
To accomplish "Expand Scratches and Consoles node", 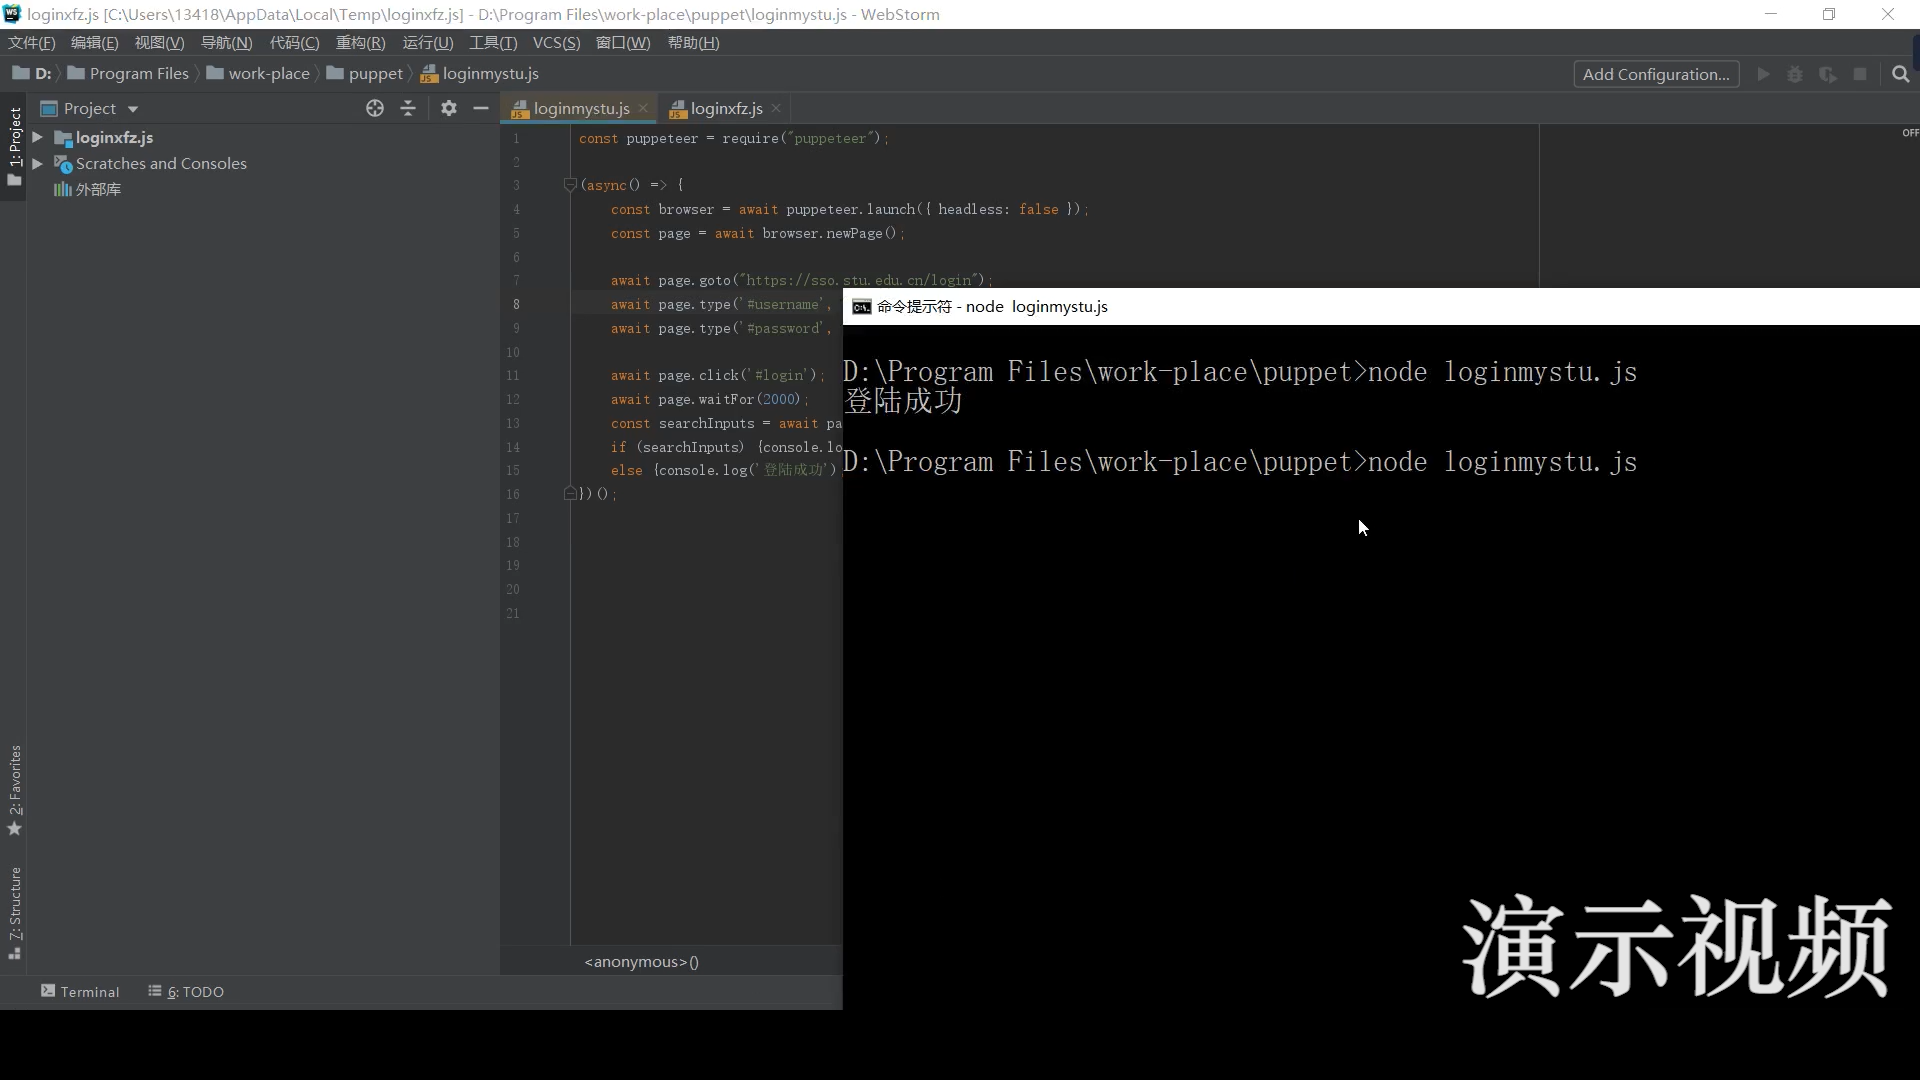I will point(37,163).
